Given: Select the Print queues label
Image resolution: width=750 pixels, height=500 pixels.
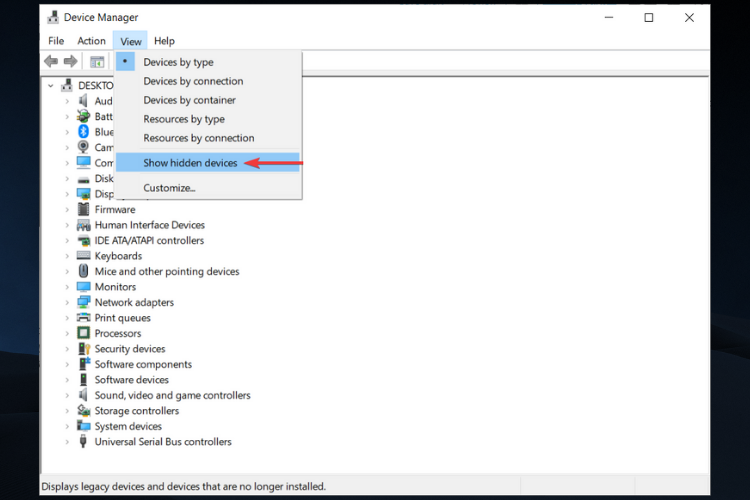Looking at the screenshot, I should (122, 318).
